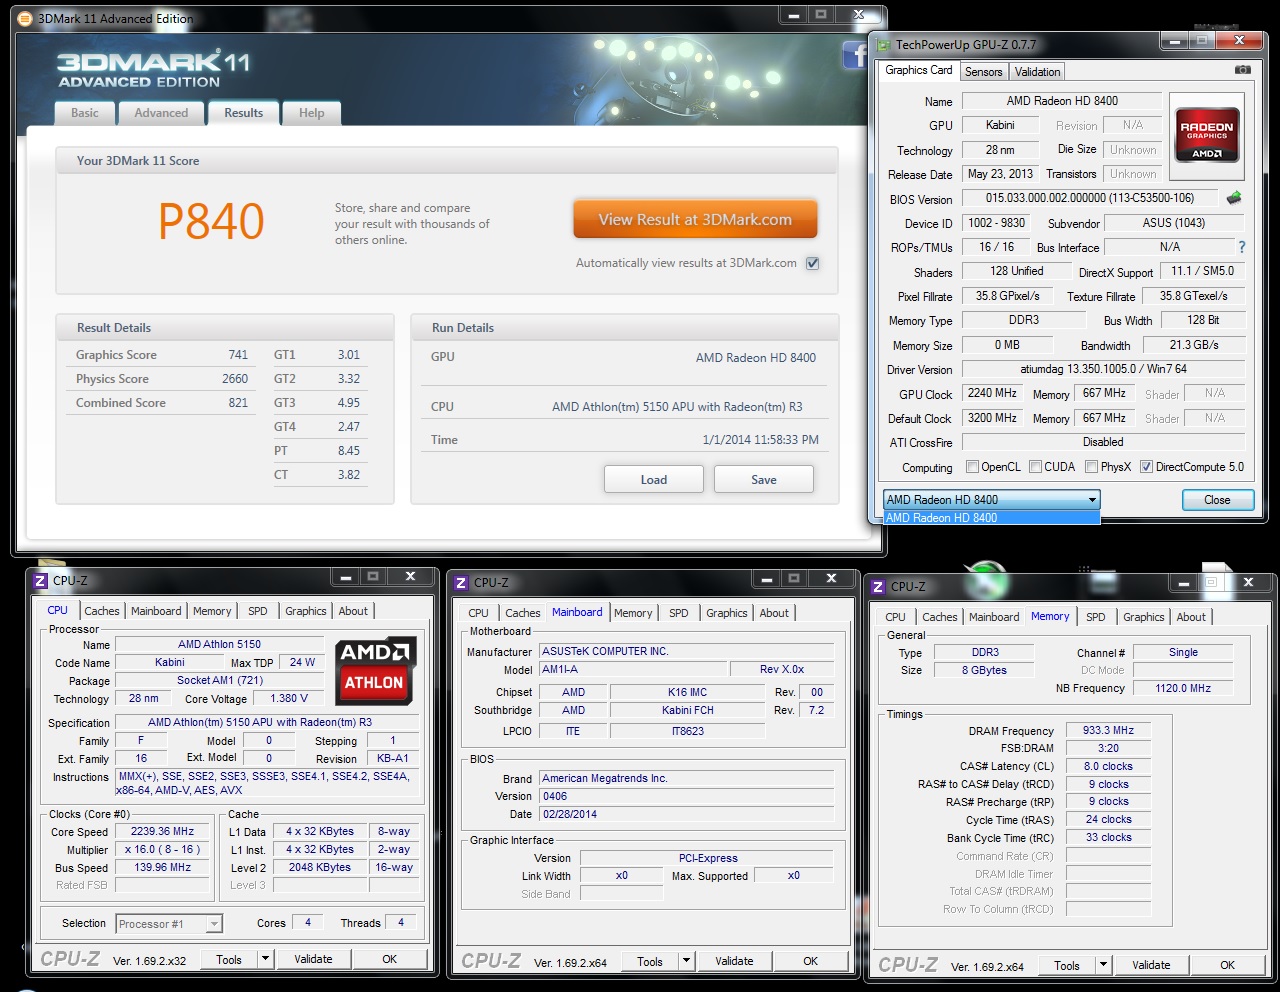Open Caches tab in the CPU-Z CPU window
The image size is (1280, 992).
coord(102,611)
